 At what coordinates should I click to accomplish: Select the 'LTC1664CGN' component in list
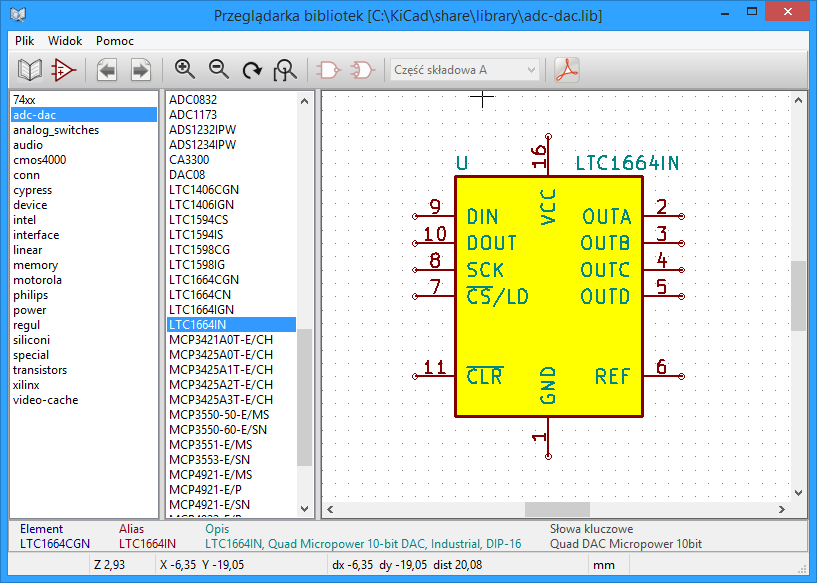click(204, 280)
